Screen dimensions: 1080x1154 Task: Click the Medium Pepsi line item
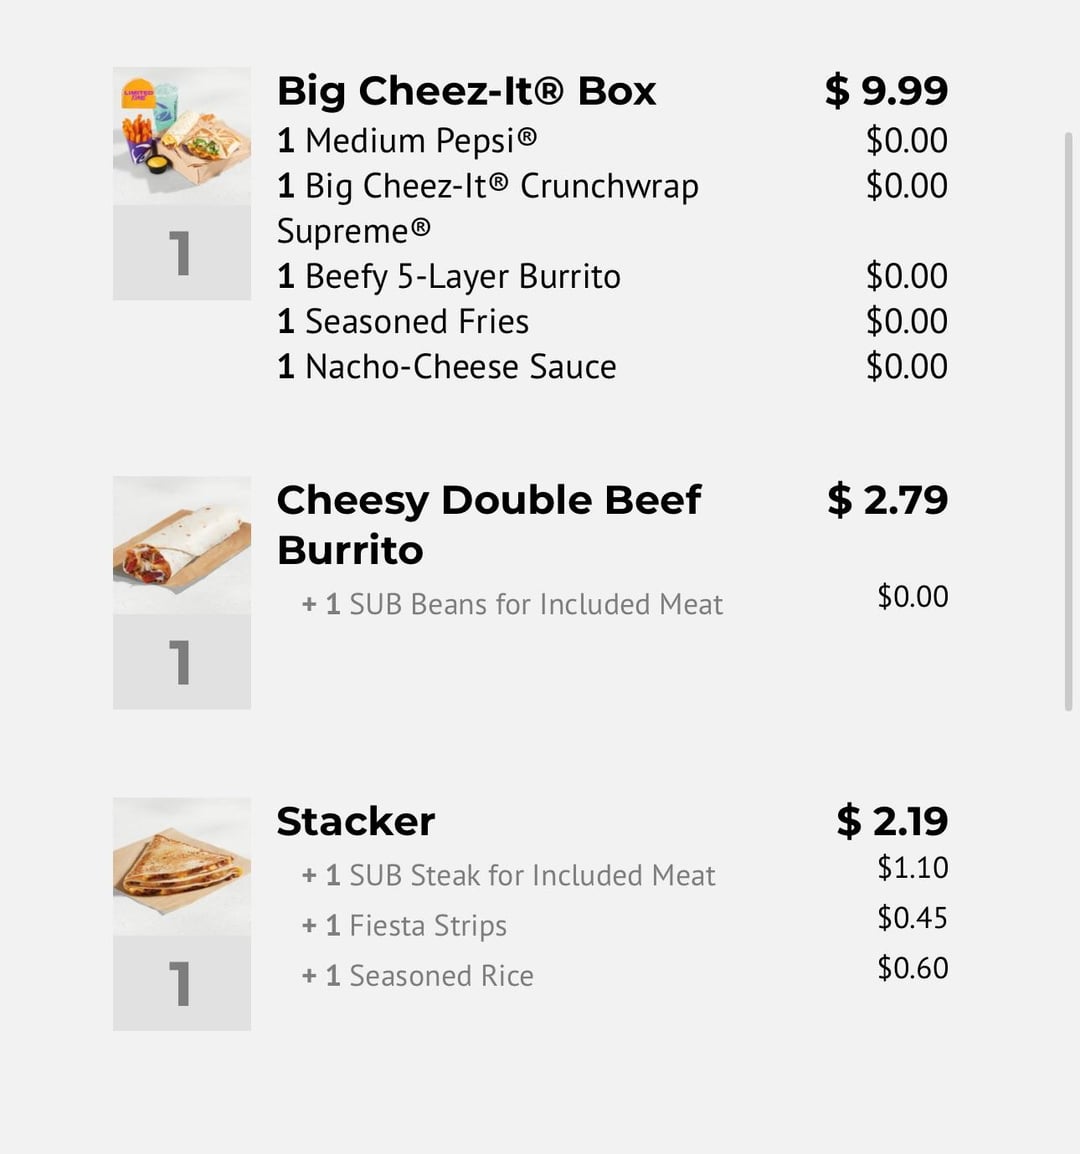tap(407, 141)
